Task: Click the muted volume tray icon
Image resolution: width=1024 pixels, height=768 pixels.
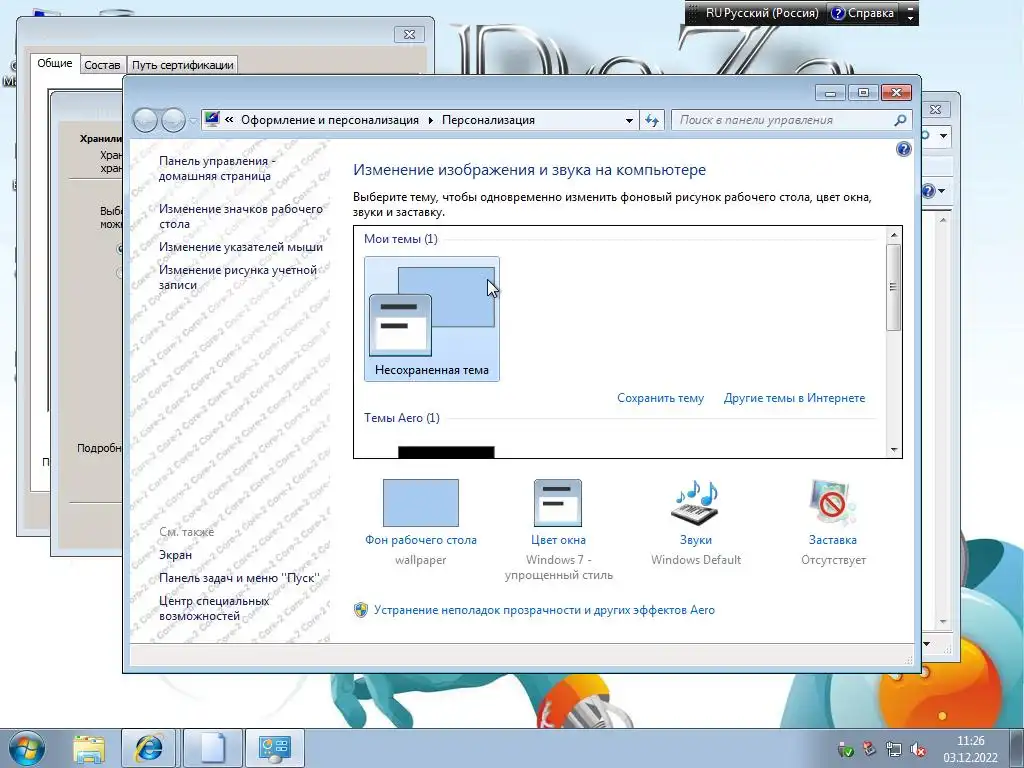Action: (x=918, y=749)
